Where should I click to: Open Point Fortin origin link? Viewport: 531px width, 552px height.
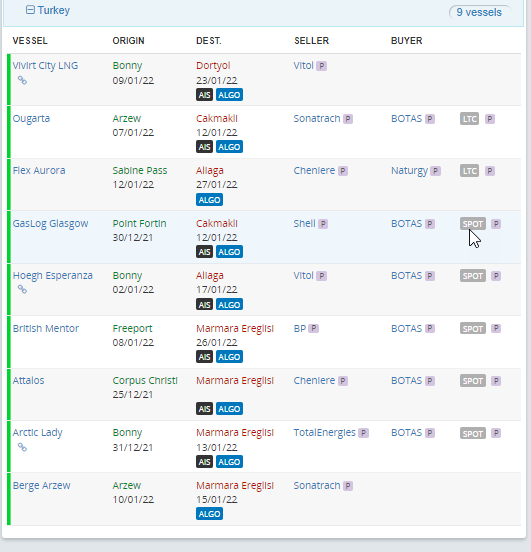pyautogui.click(x=139, y=224)
